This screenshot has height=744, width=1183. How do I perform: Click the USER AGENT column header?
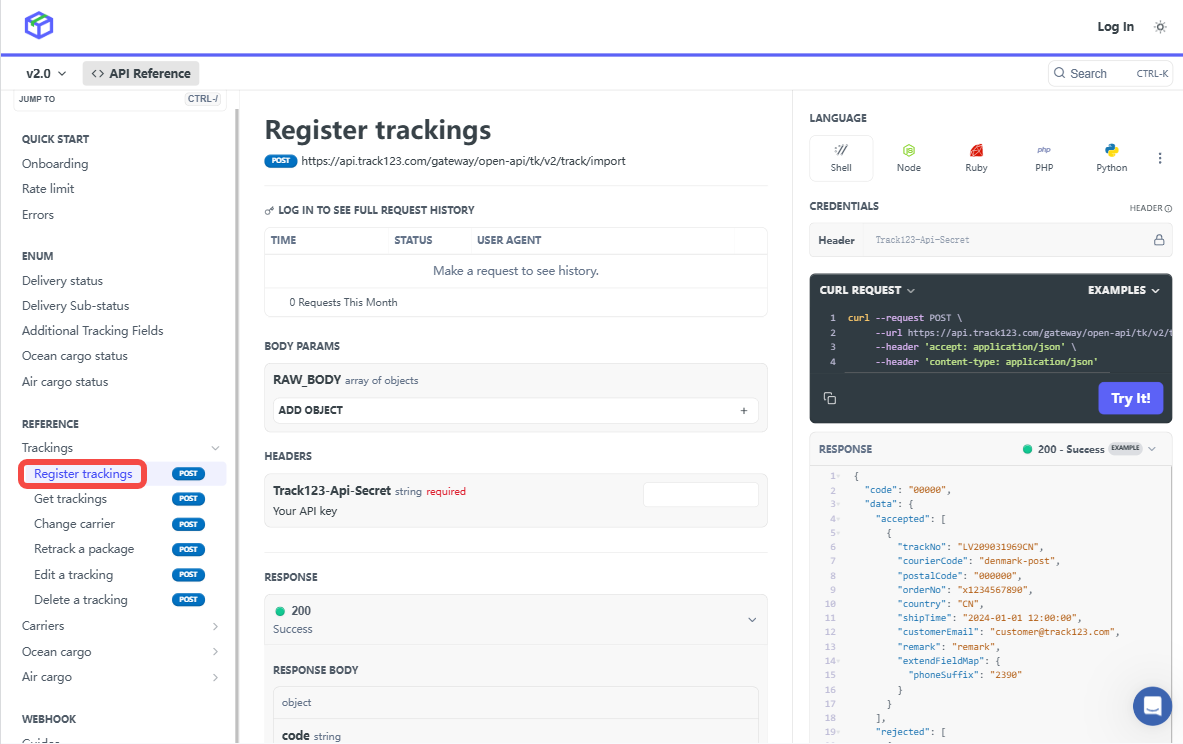pos(509,240)
